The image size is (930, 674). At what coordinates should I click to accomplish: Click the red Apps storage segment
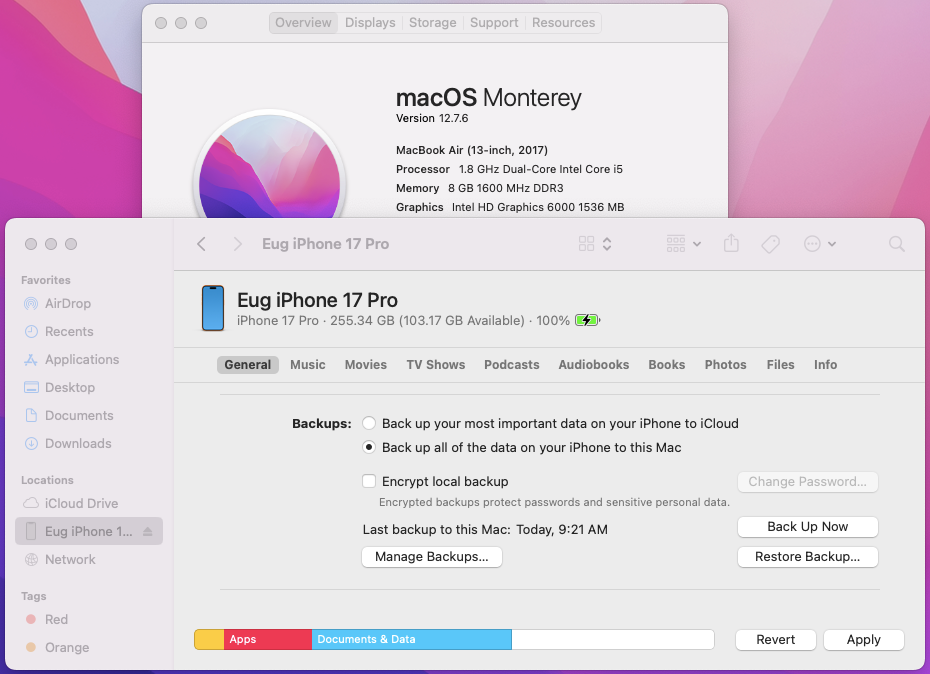tap(268, 640)
